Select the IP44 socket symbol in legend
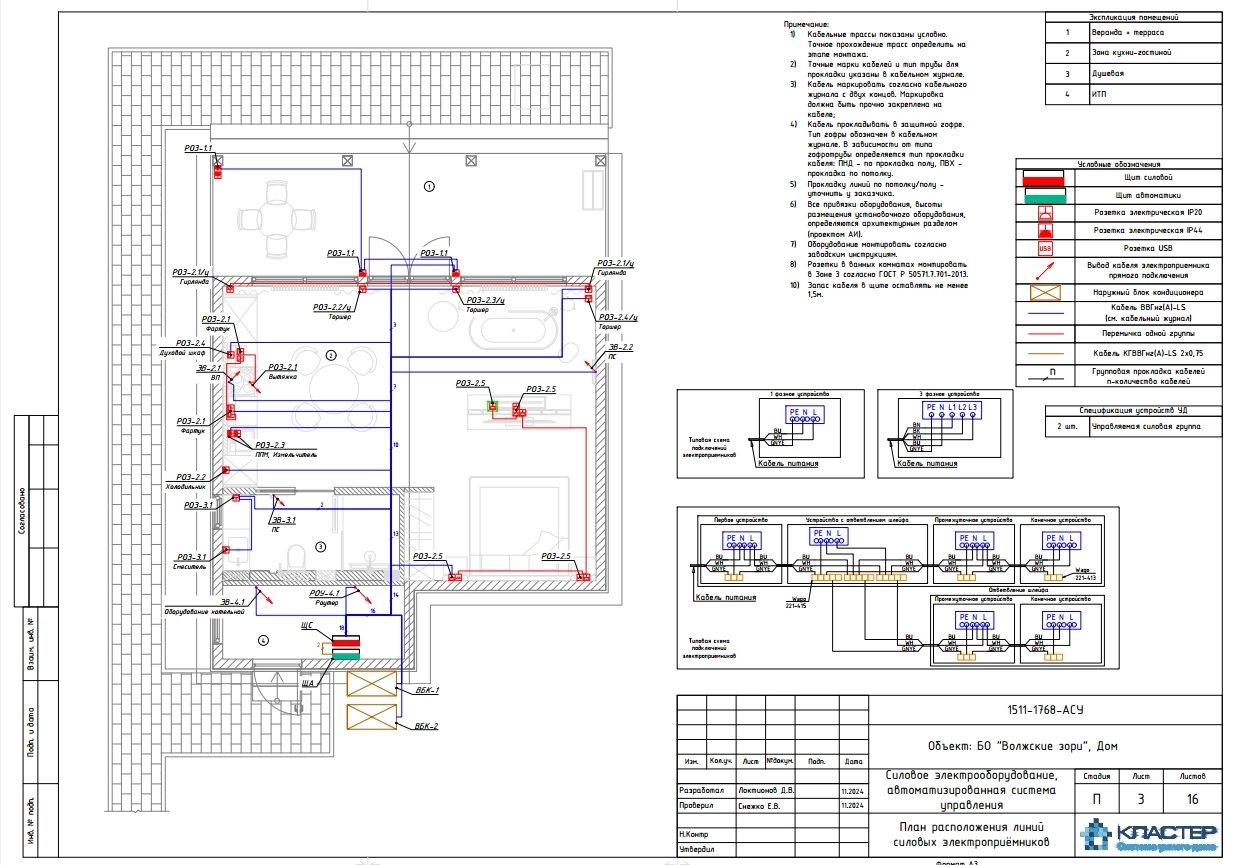 (x=1045, y=231)
